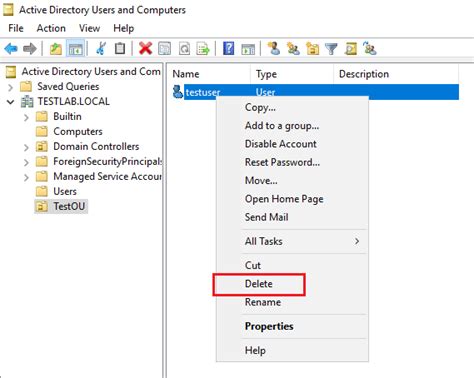474x378 pixels.
Task: Click the TESTLAB.LOCAL domain icon
Action: pos(27,102)
